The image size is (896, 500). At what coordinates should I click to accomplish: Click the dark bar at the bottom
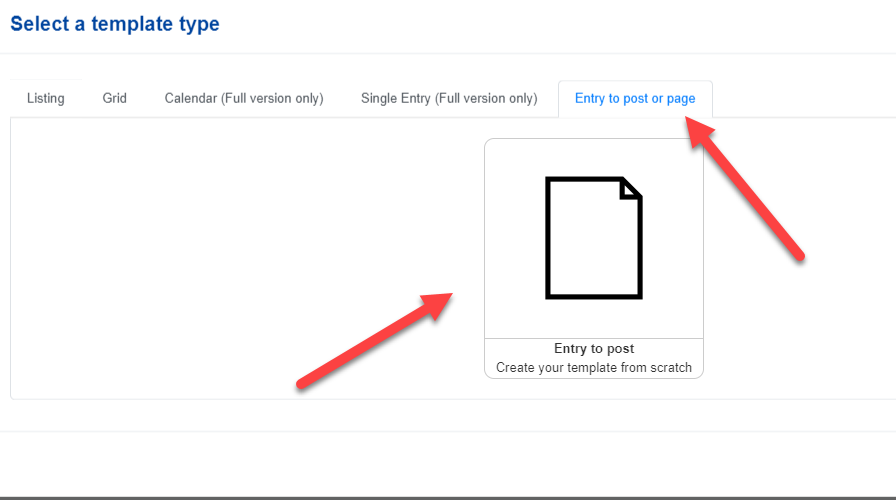448,498
